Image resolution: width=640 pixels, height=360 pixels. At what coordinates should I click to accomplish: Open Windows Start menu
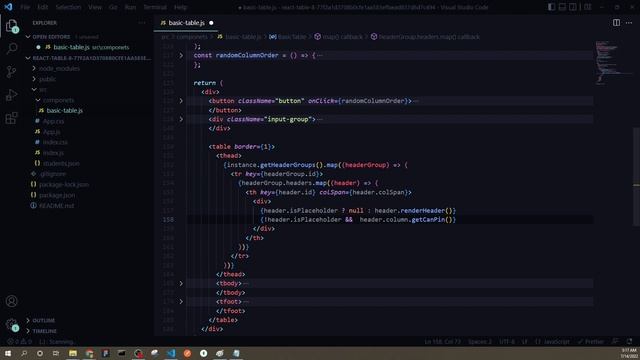8,353
